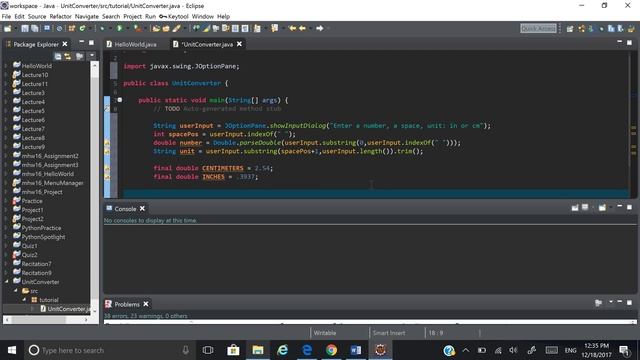Screen dimensions: 640x360
Task: Click the green Run button in toolbar
Action: click(120, 28)
